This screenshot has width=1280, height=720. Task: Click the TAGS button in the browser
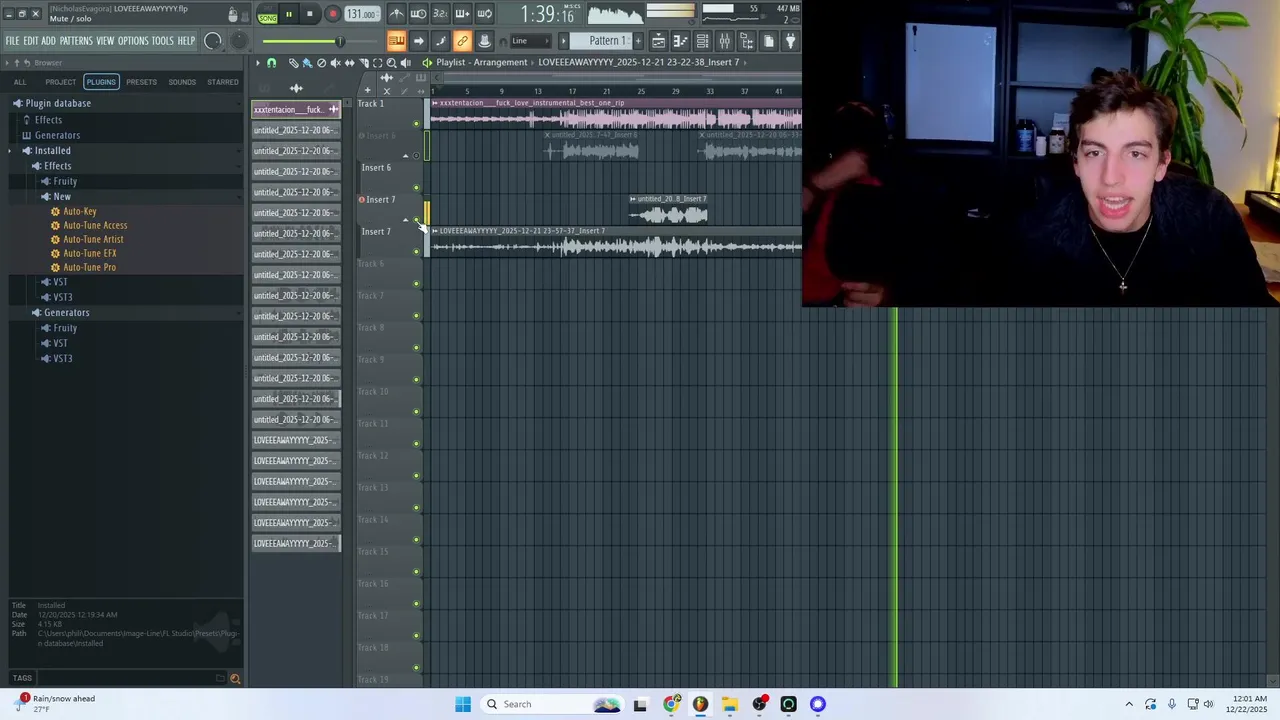click(x=22, y=678)
